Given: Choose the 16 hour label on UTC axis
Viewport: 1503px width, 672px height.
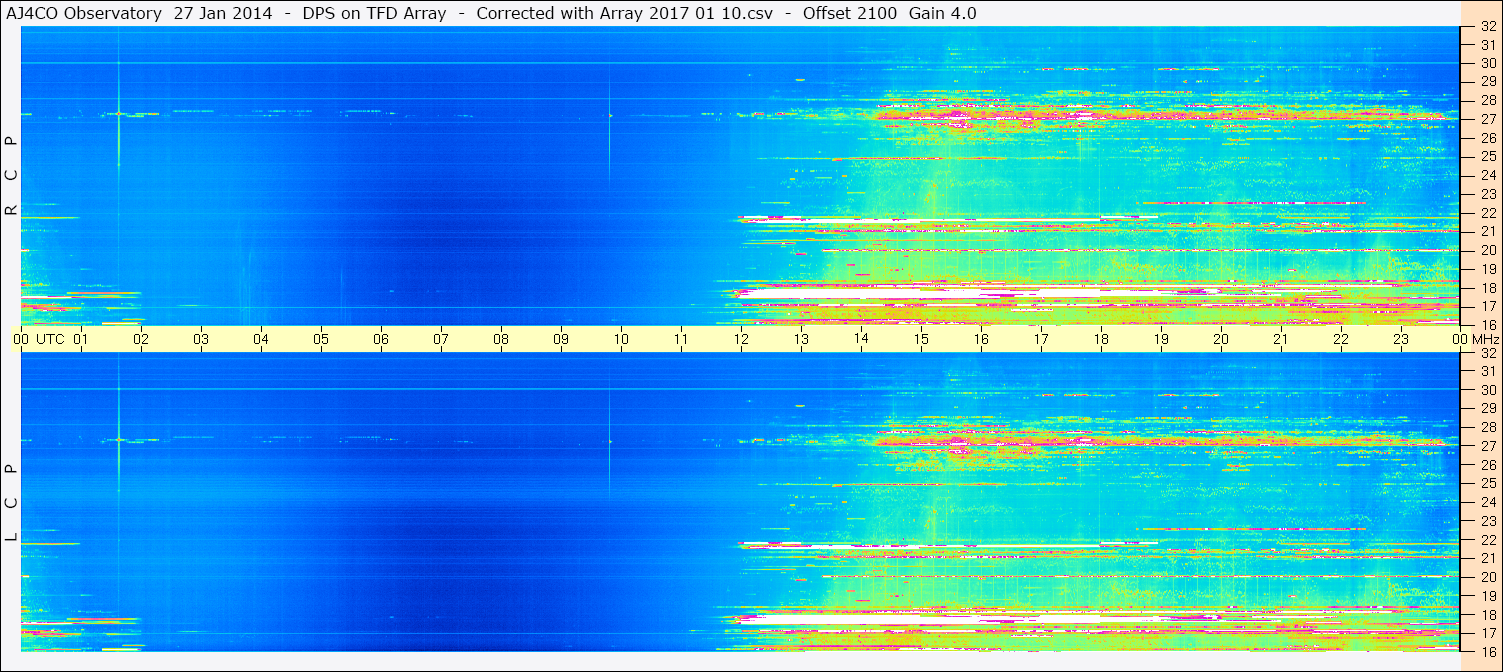Looking at the screenshot, I should pos(981,339).
